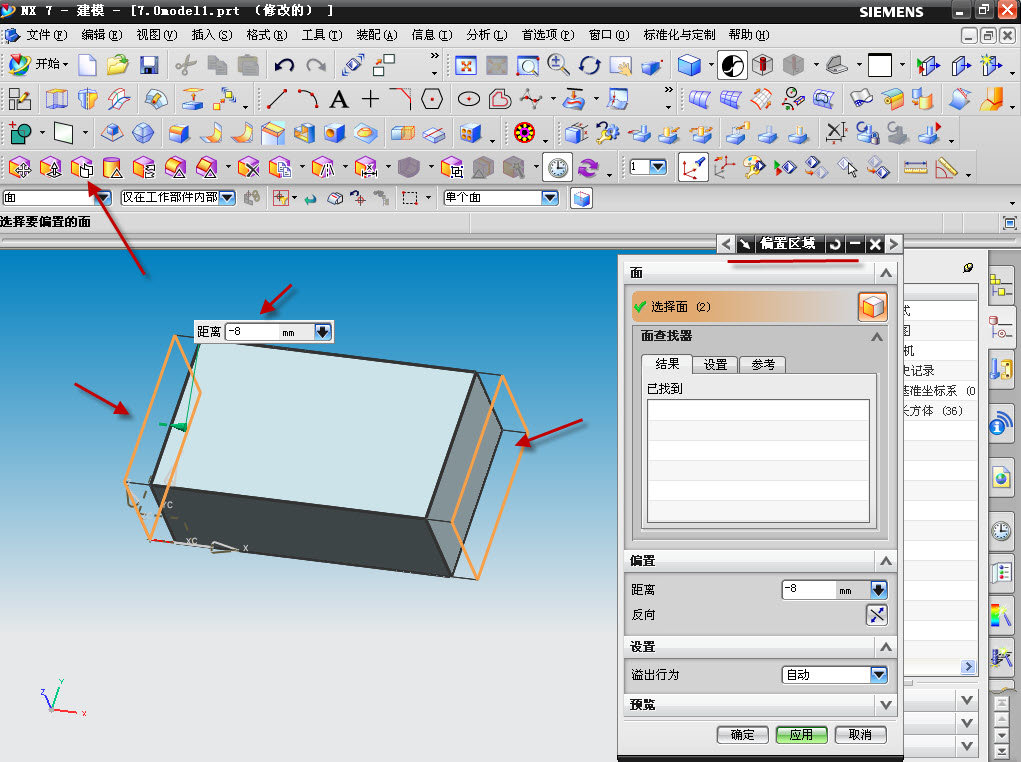Viewport: 1021px width, 762px height.
Task: Toggle shaded with edges rendering style
Action: pyautogui.click(x=689, y=65)
